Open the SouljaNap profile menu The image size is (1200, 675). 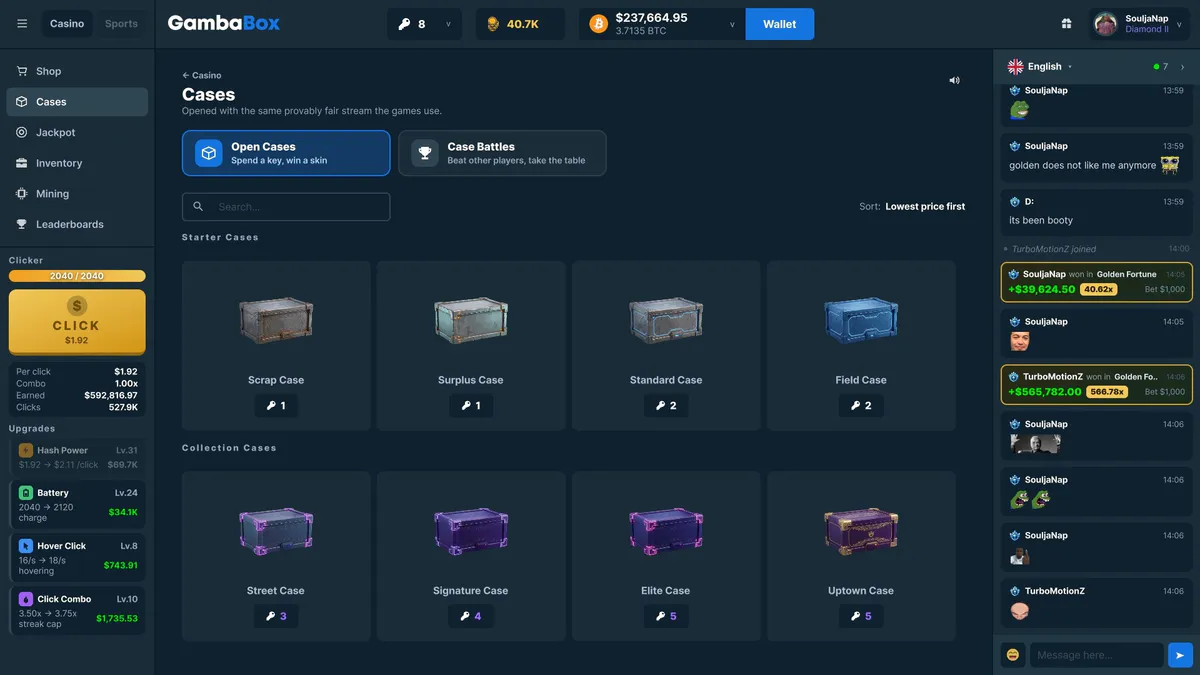[1141, 24]
